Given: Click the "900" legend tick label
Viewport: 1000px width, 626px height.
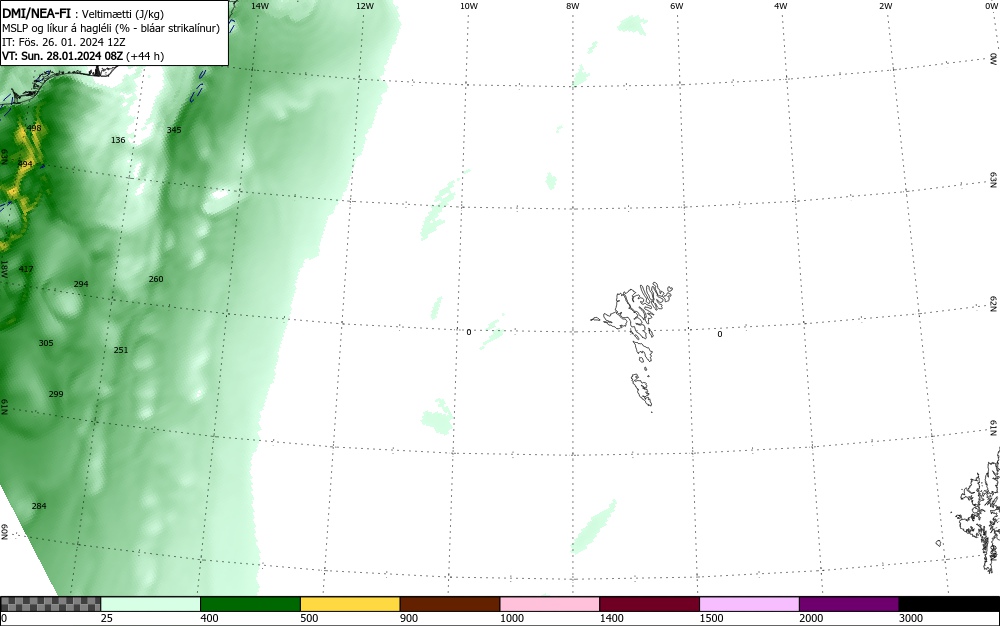Looking at the screenshot, I should (x=409, y=618).
